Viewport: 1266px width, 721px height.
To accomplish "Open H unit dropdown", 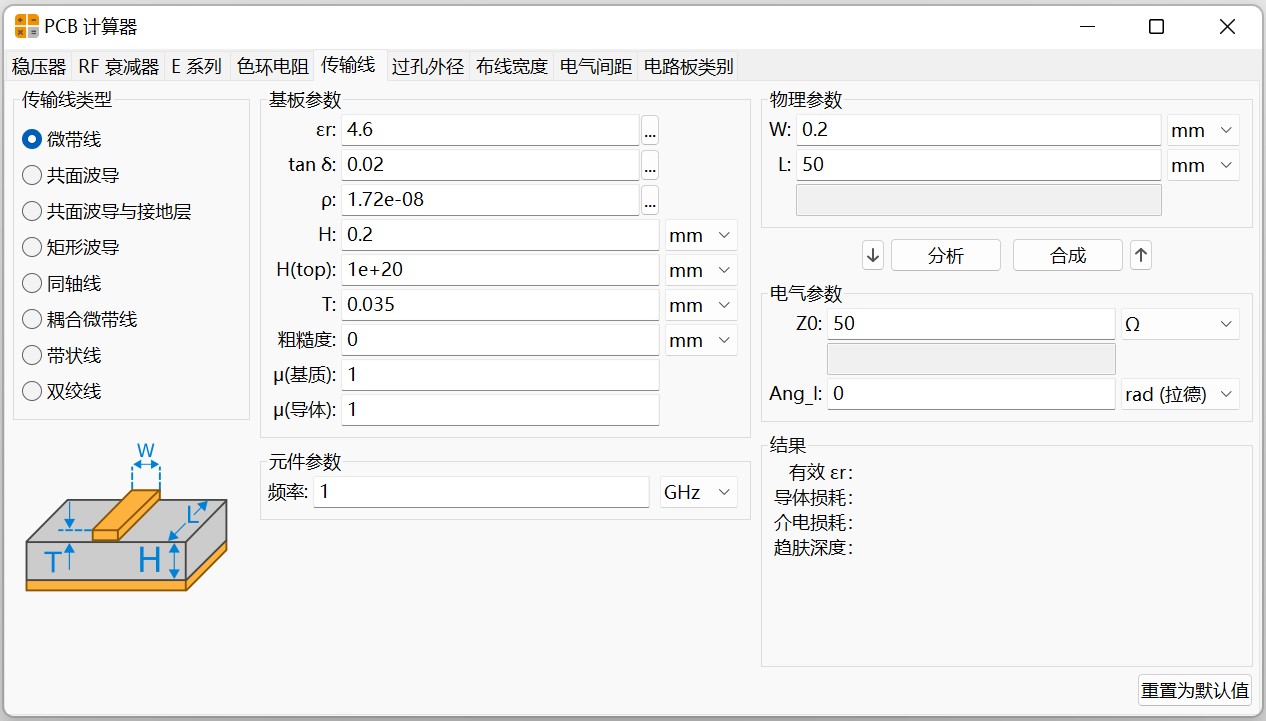I will point(699,235).
